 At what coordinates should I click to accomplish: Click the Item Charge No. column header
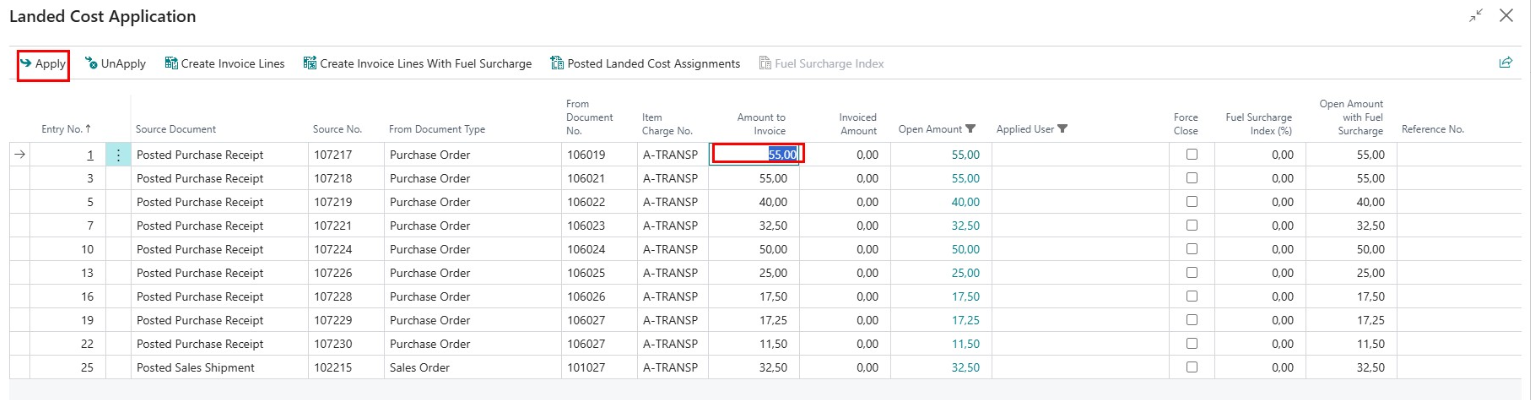[667, 123]
